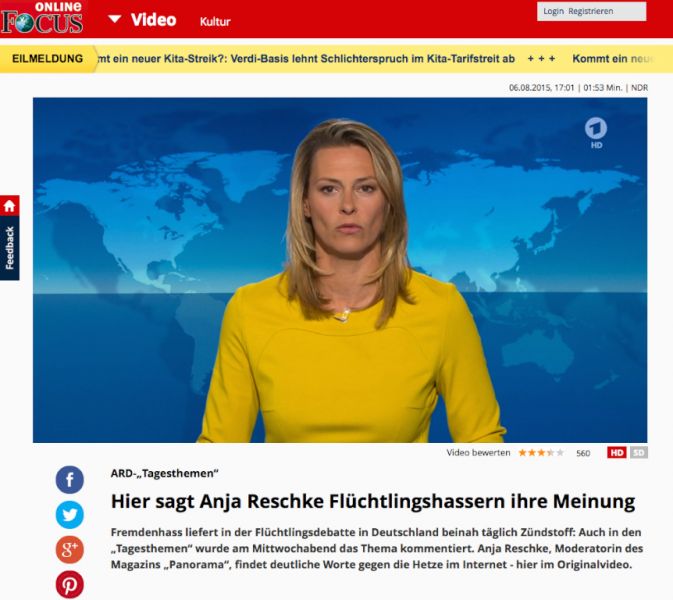Share the video on Google Plus
The image size is (673, 600).
click(70, 550)
